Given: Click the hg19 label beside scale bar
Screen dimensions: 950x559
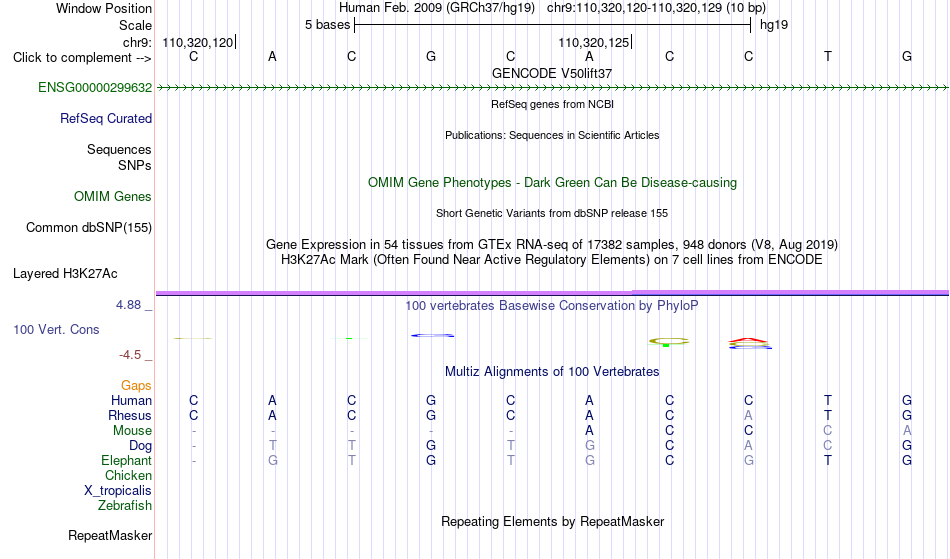Looking at the screenshot, I should (774, 25).
